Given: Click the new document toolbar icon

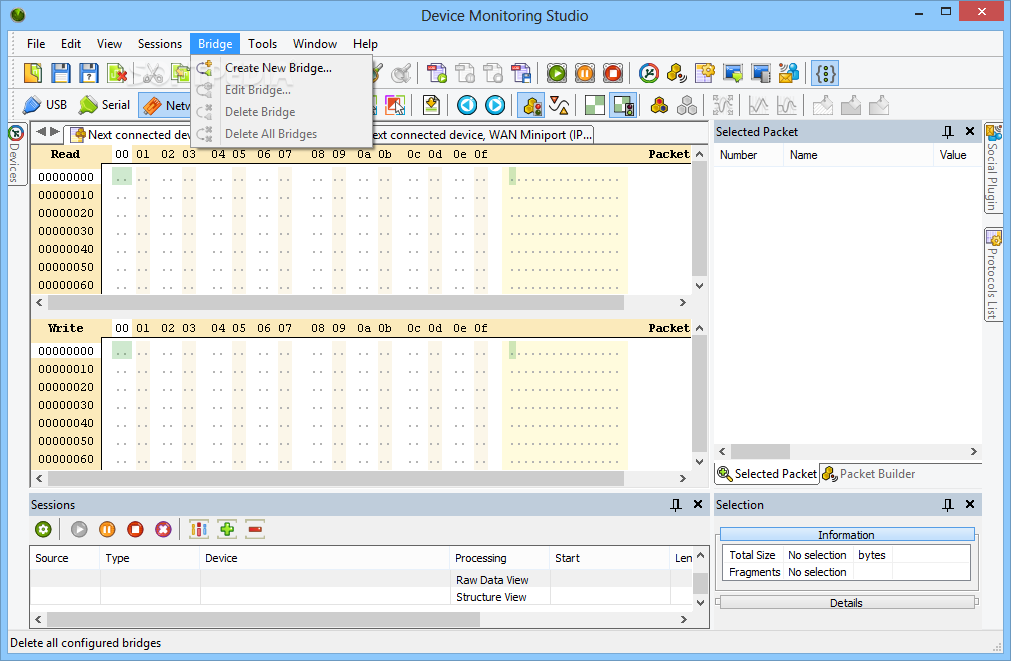Looking at the screenshot, I should point(33,73).
